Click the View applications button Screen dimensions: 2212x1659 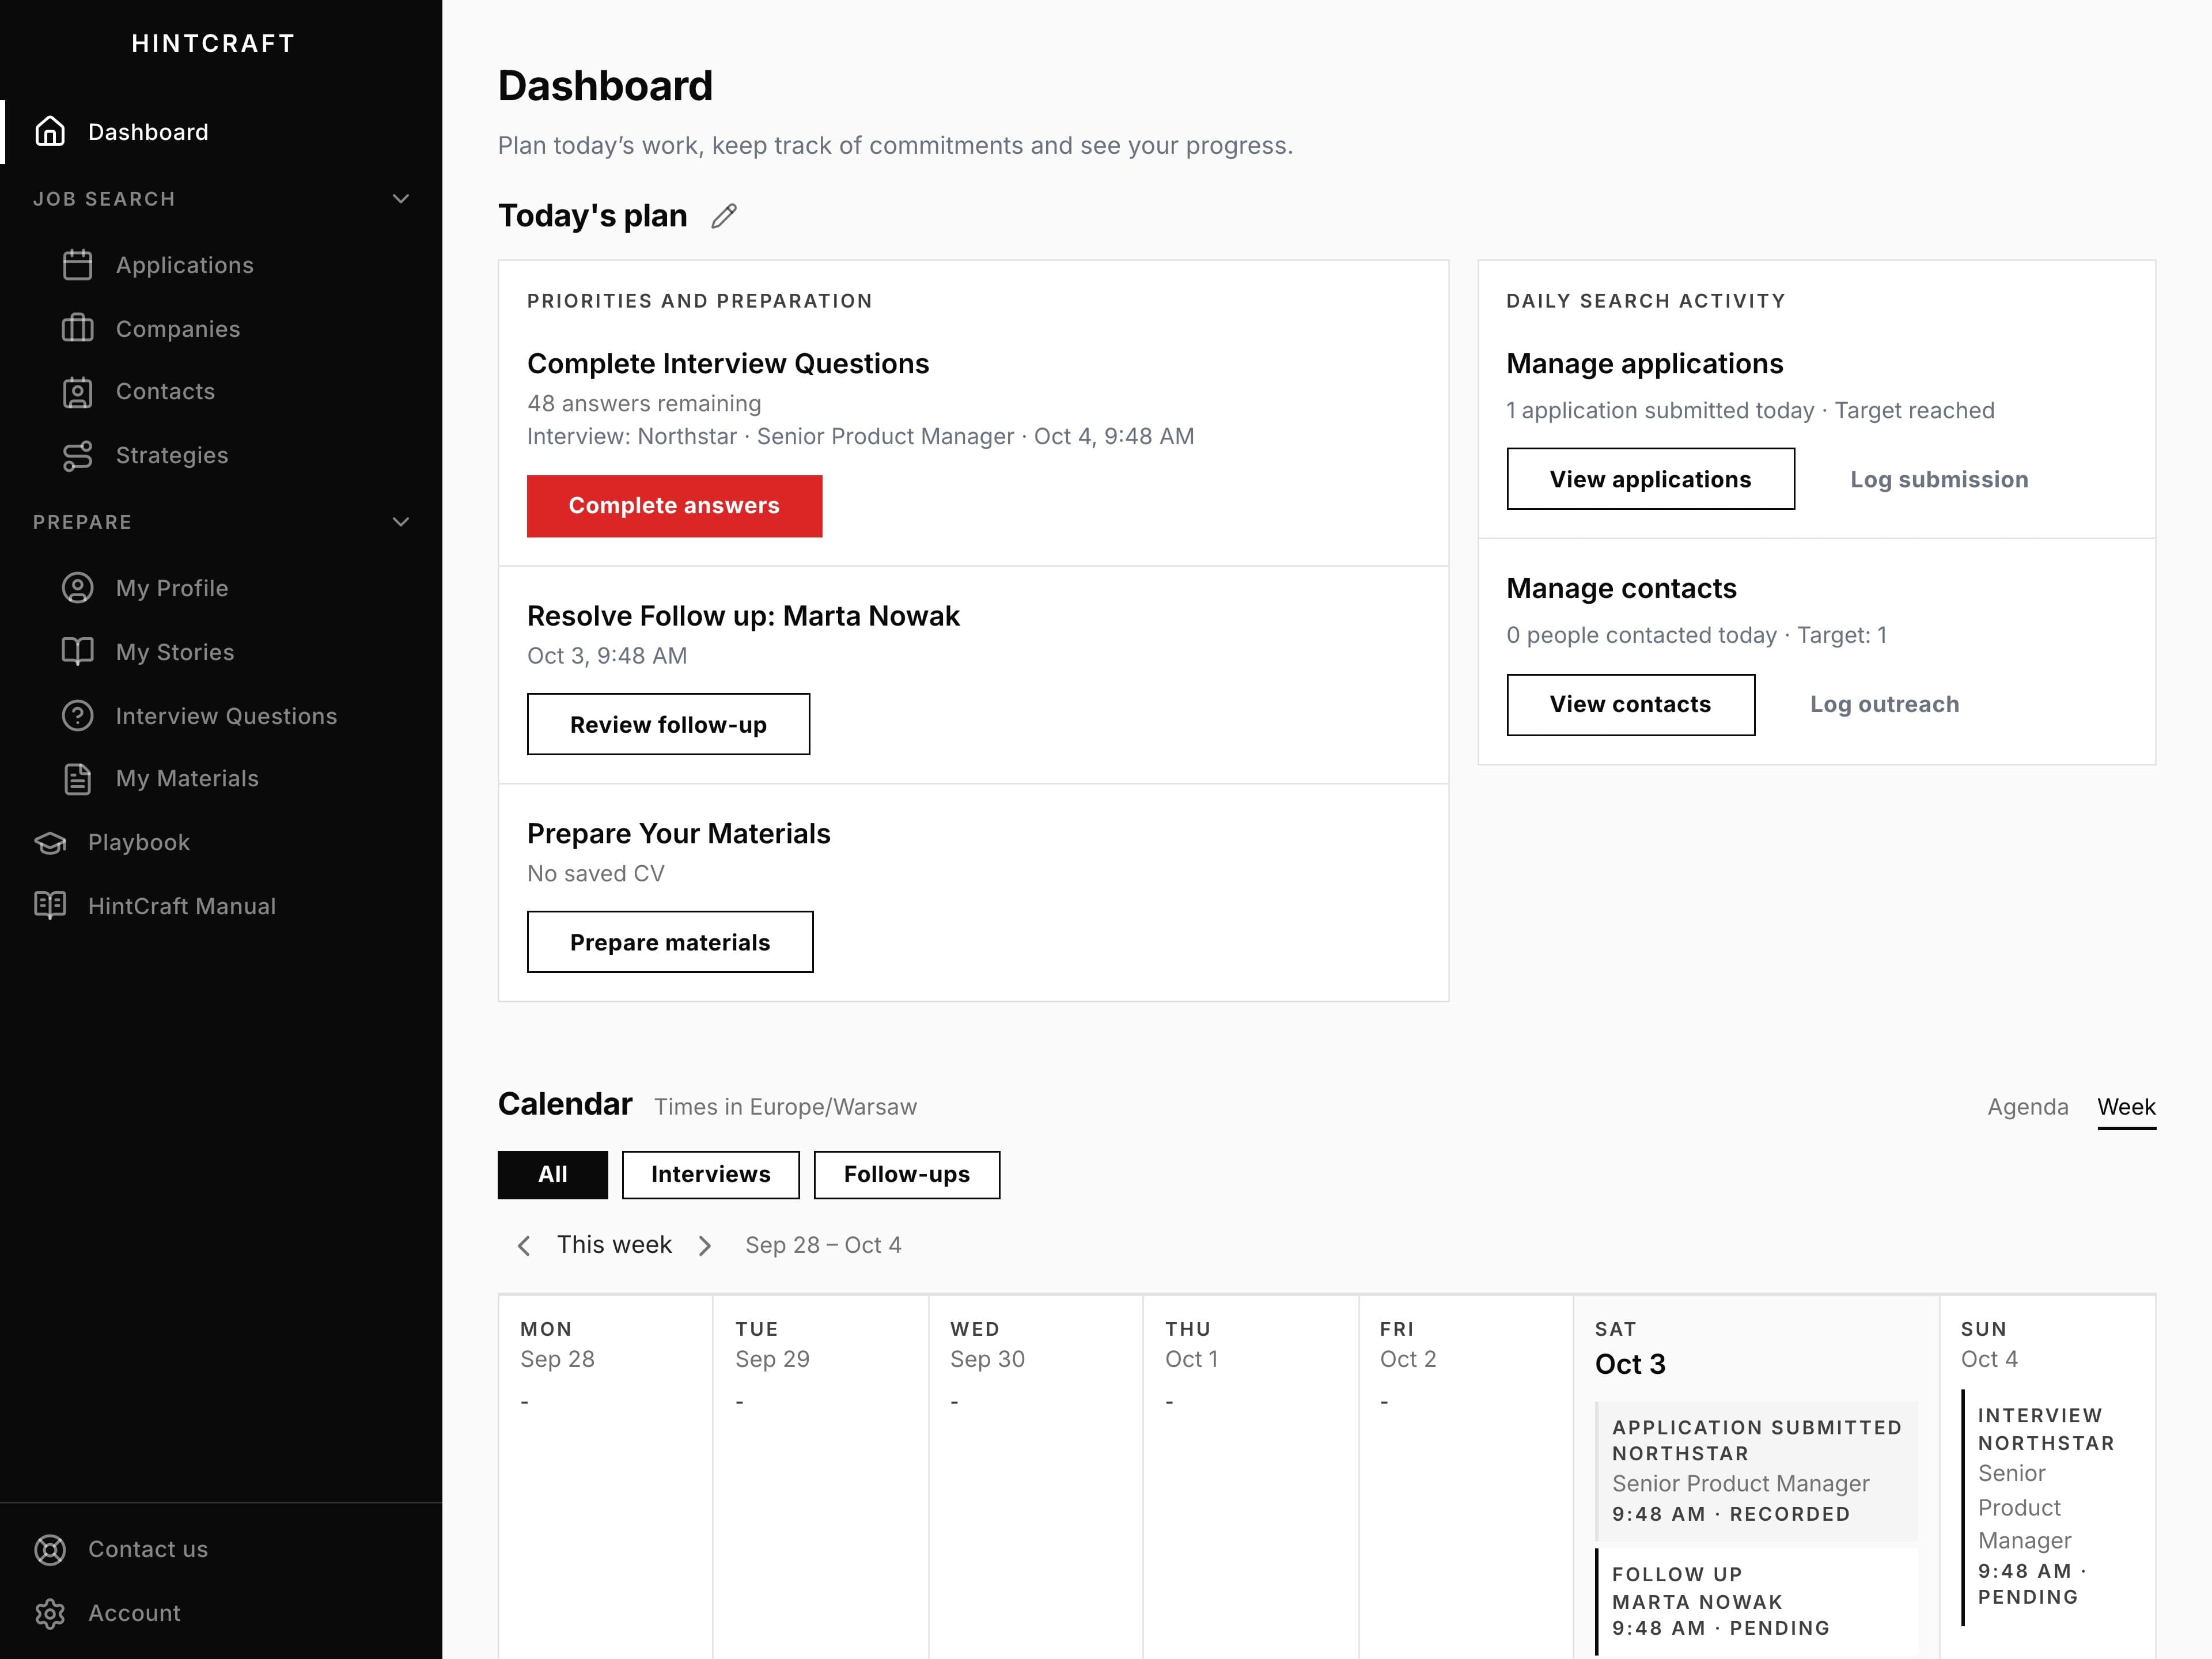(1651, 479)
